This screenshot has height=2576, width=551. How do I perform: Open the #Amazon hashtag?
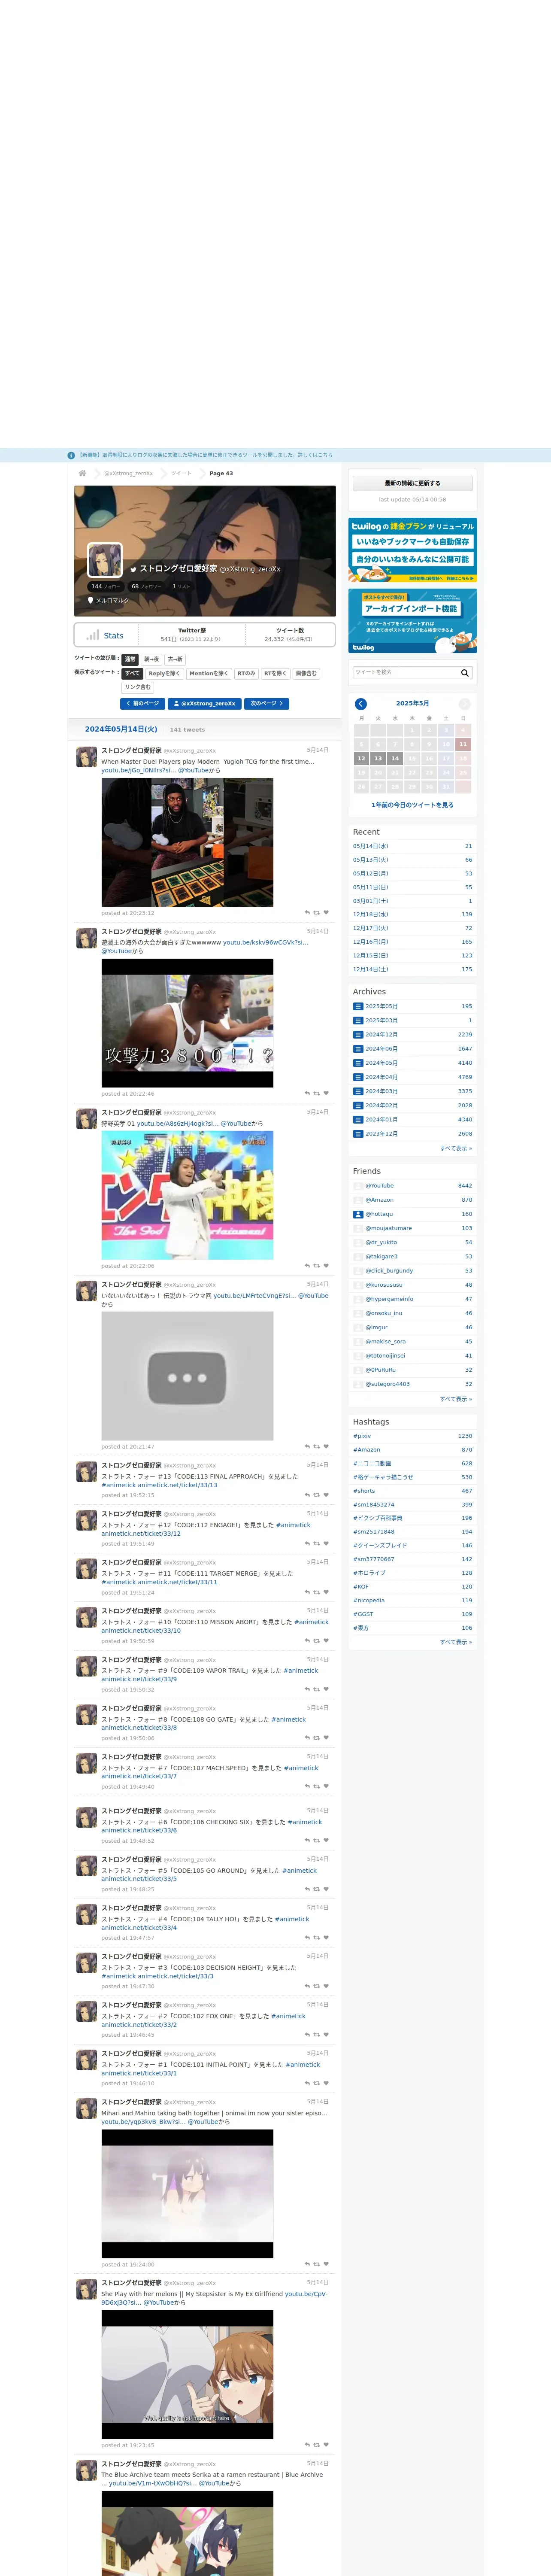pos(366,1450)
